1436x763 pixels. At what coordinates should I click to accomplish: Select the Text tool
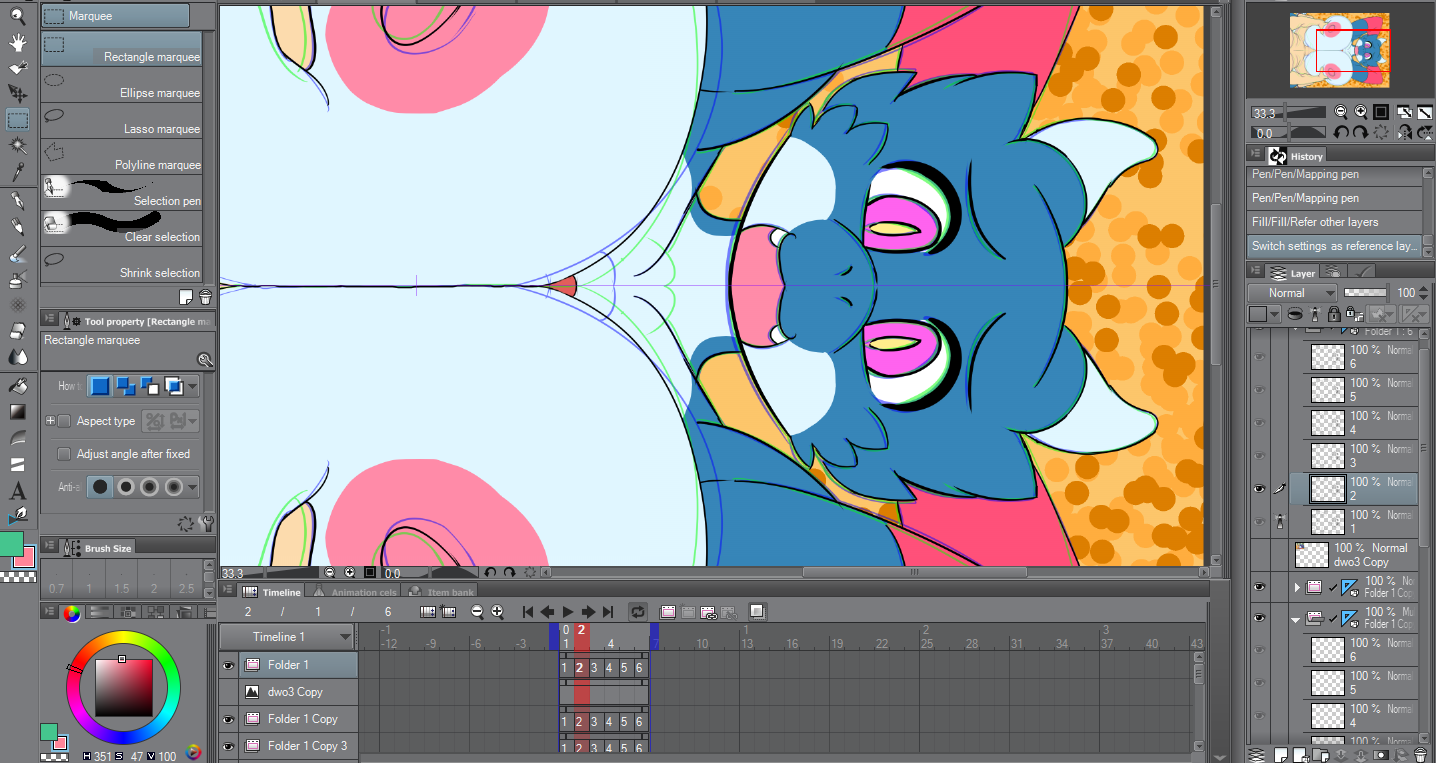17,490
